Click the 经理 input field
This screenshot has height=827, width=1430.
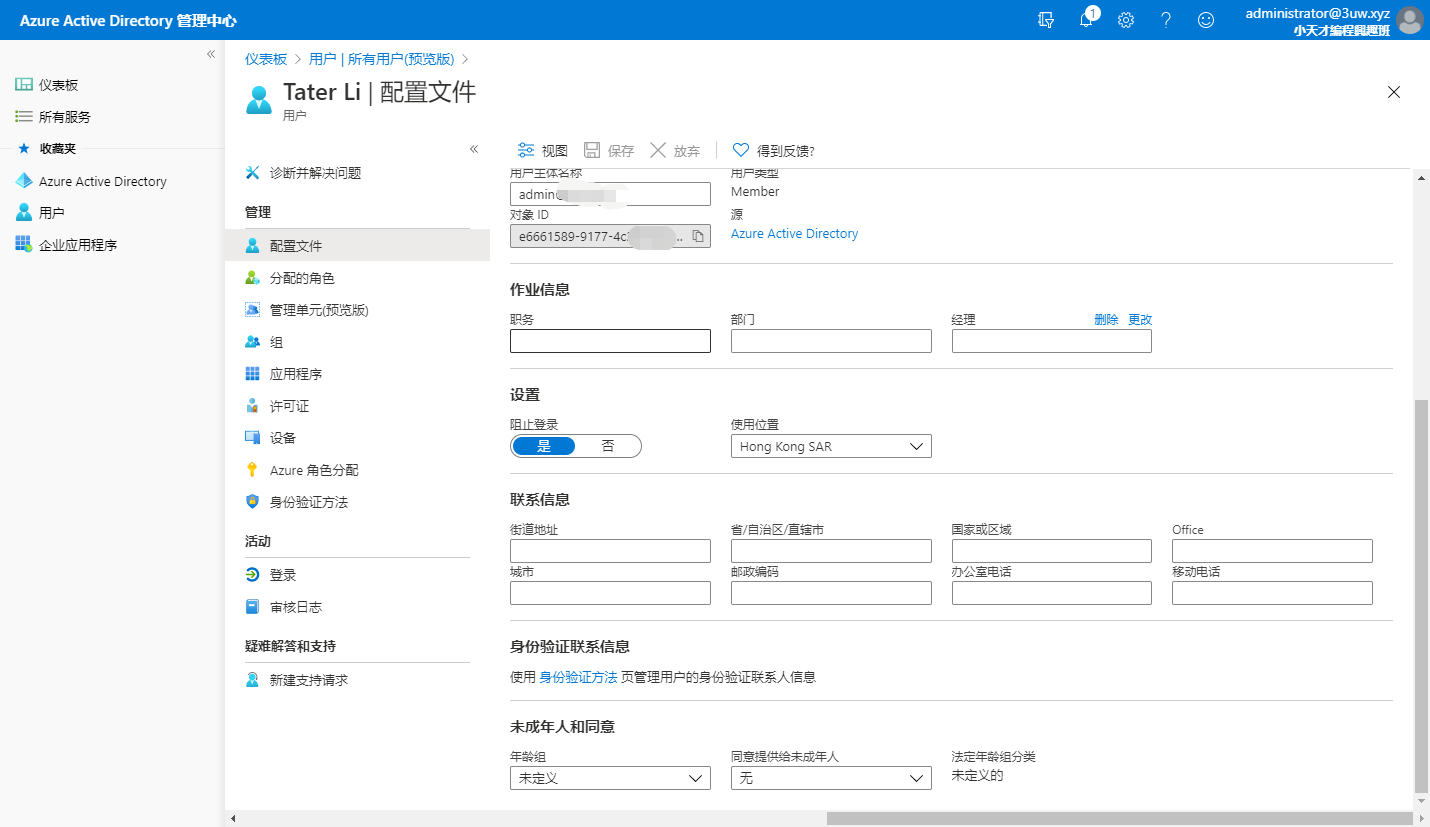[x=1051, y=341]
